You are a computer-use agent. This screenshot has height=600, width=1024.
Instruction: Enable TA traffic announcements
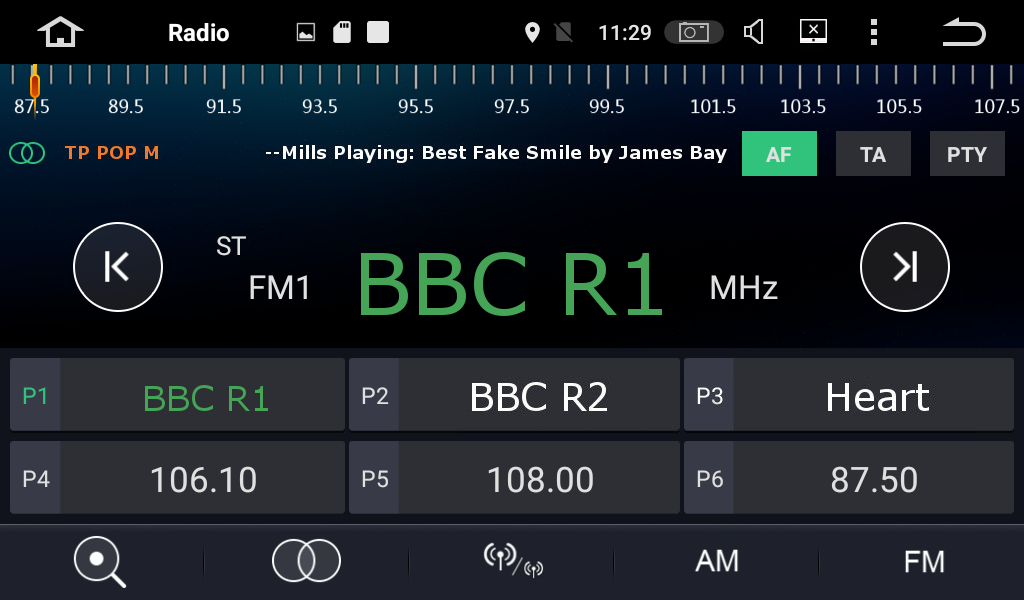[x=873, y=154]
